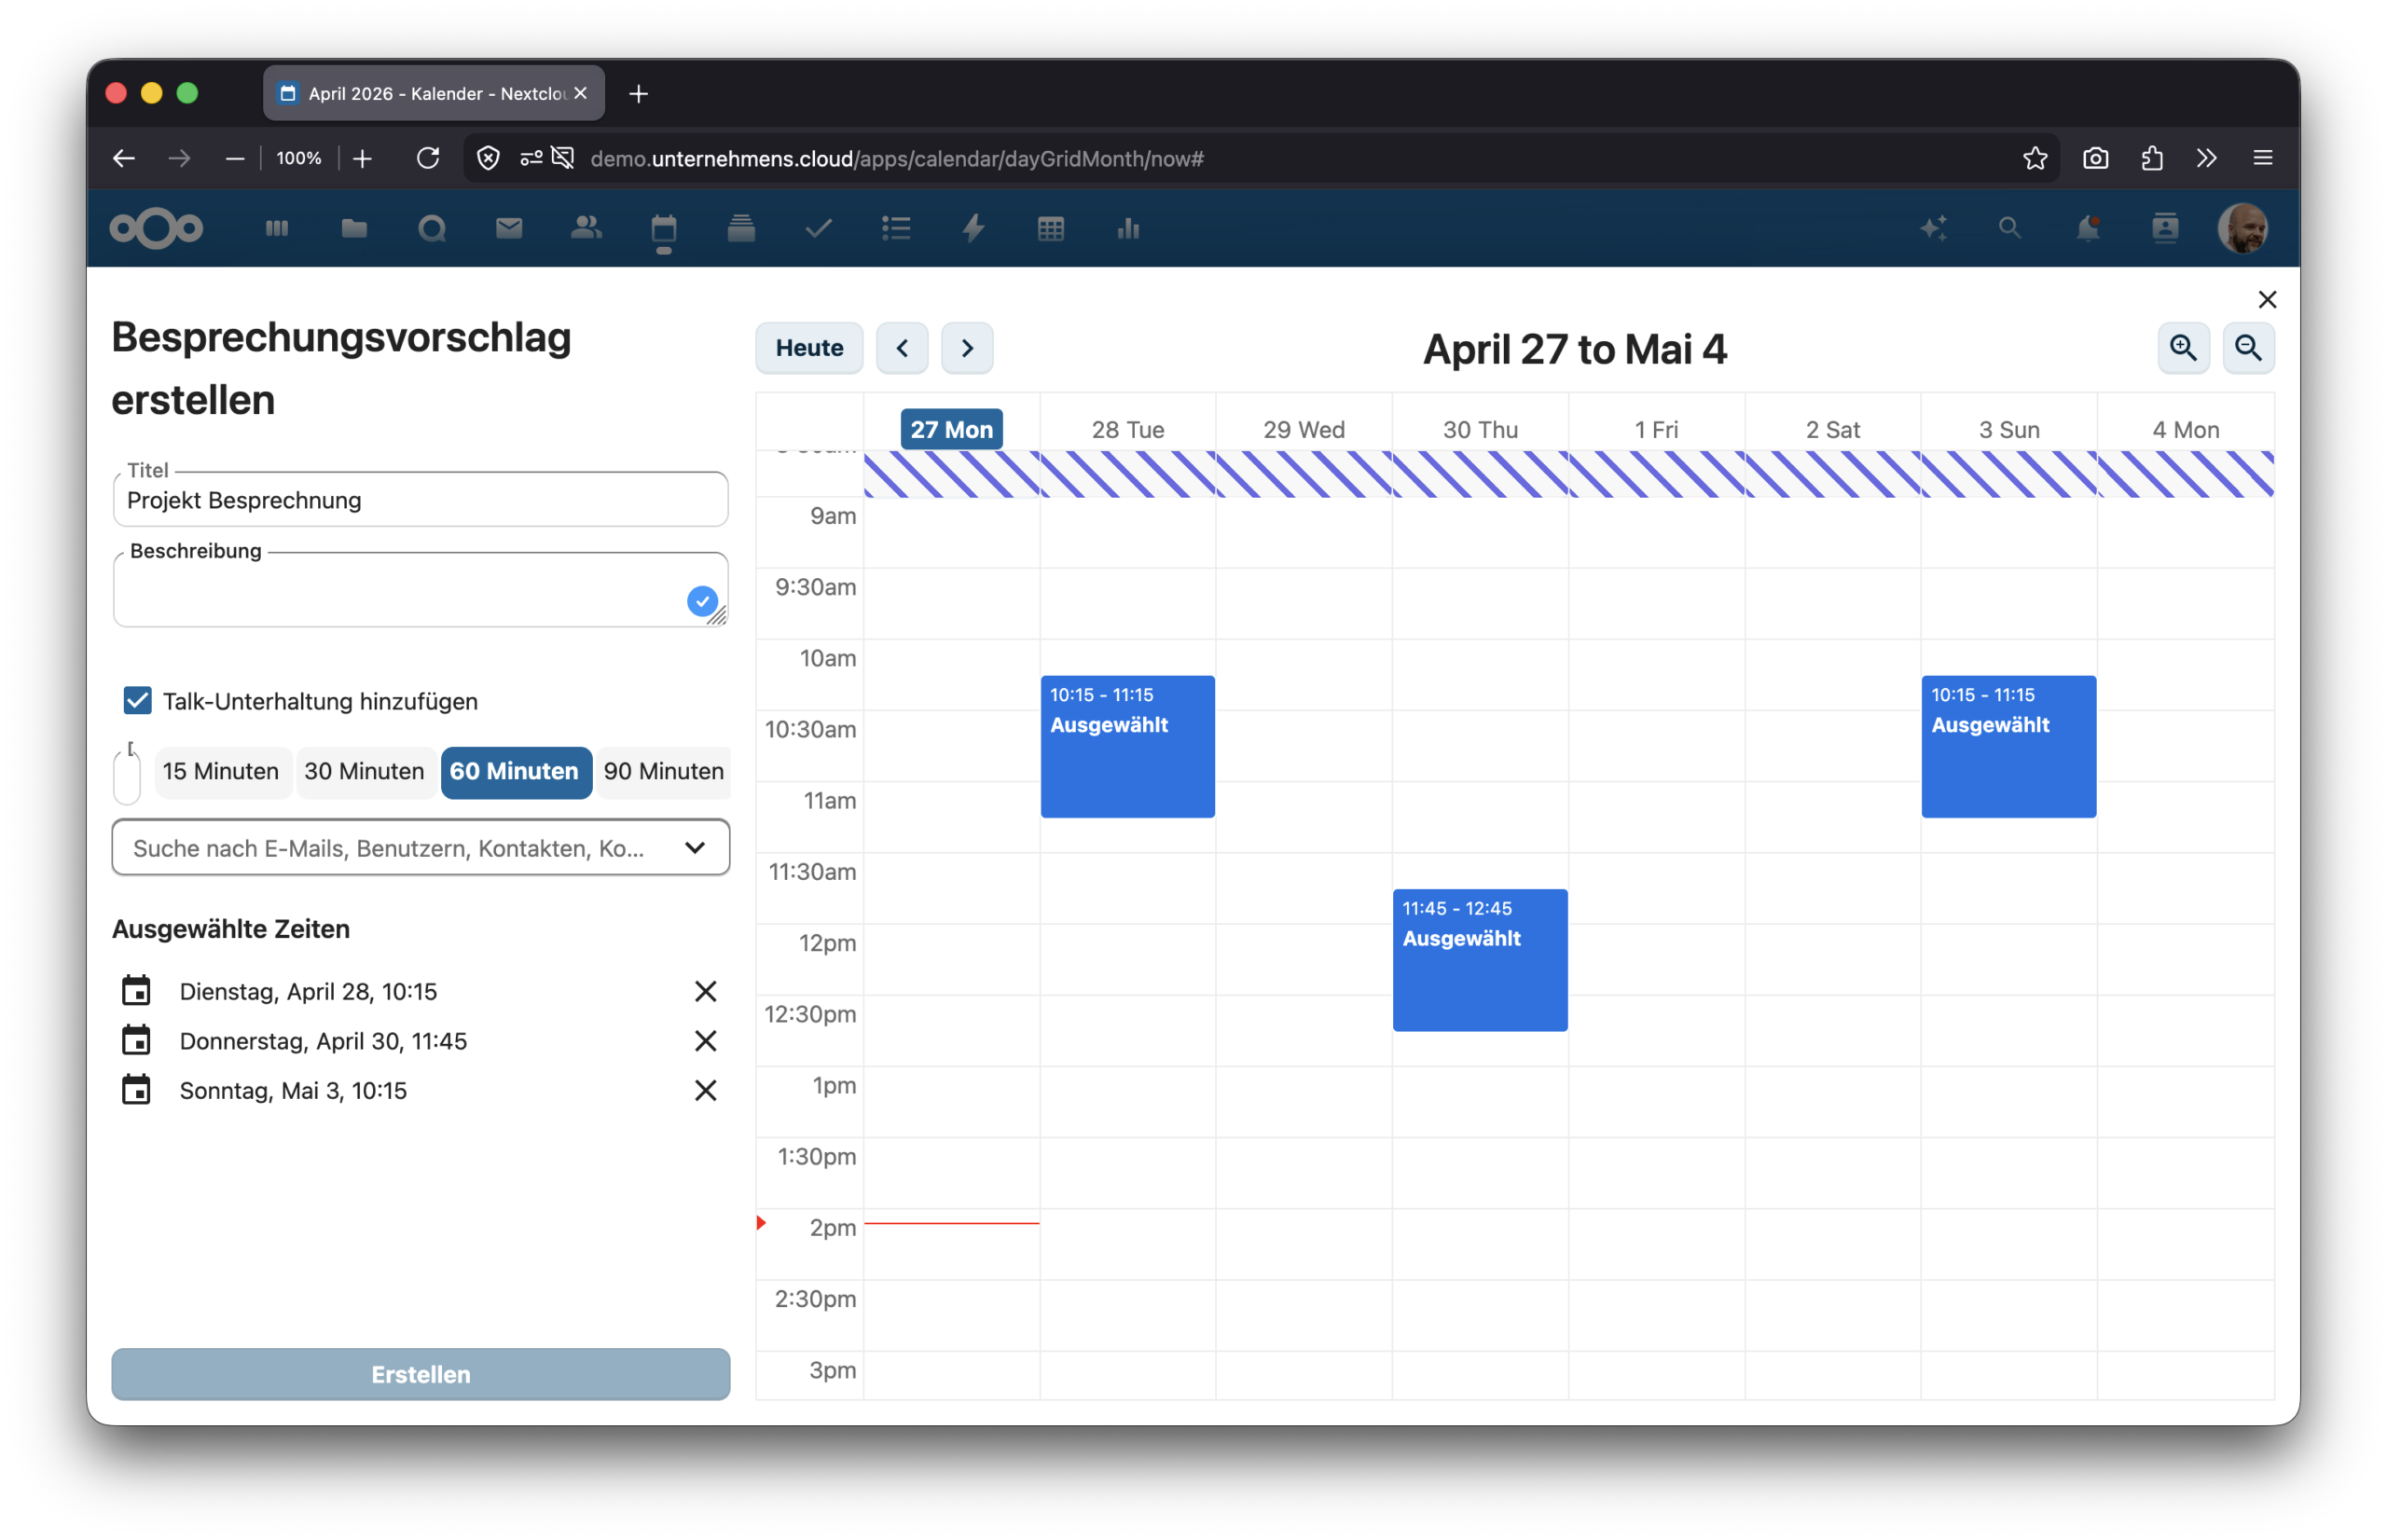Select the 90 Minuten duration
Image resolution: width=2387 pixels, height=1540 pixels.
point(663,772)
